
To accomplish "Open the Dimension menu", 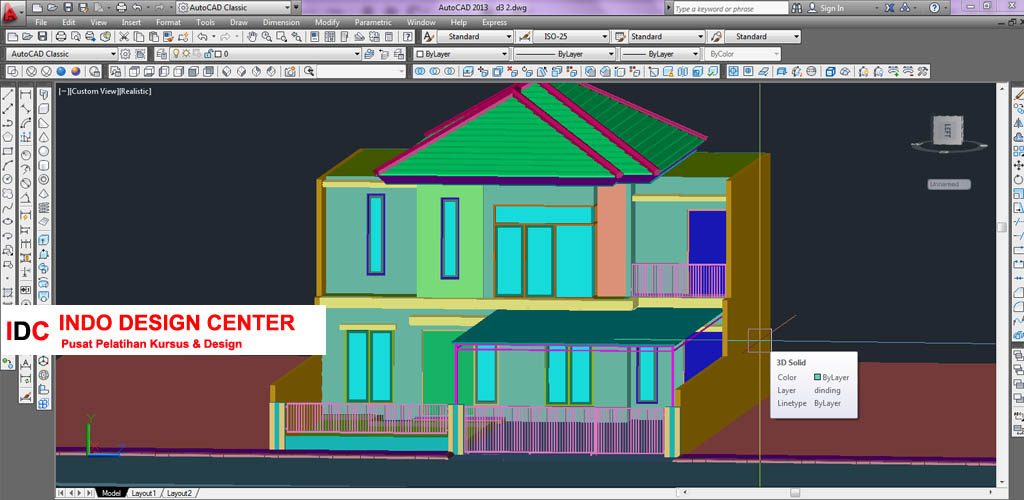I will [281, 22].
